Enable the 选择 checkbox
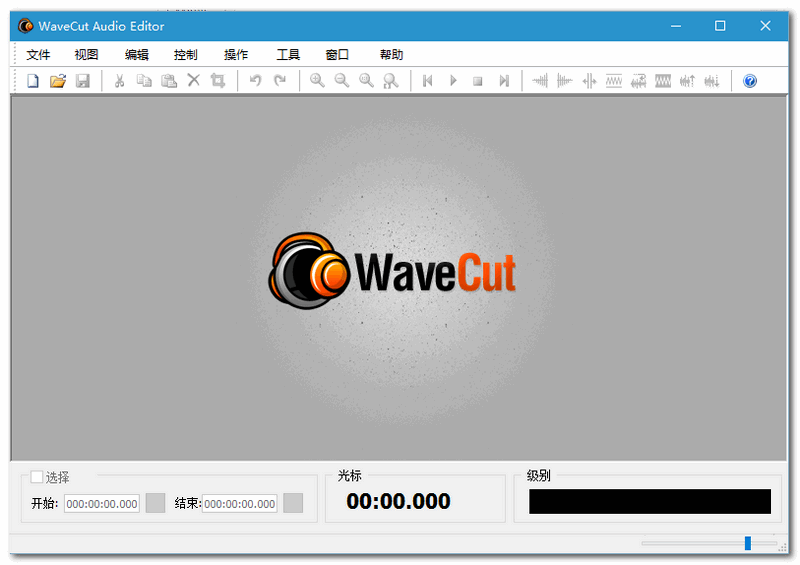Image resolution: width=800 pixels, height=565 pixels. 37,477
